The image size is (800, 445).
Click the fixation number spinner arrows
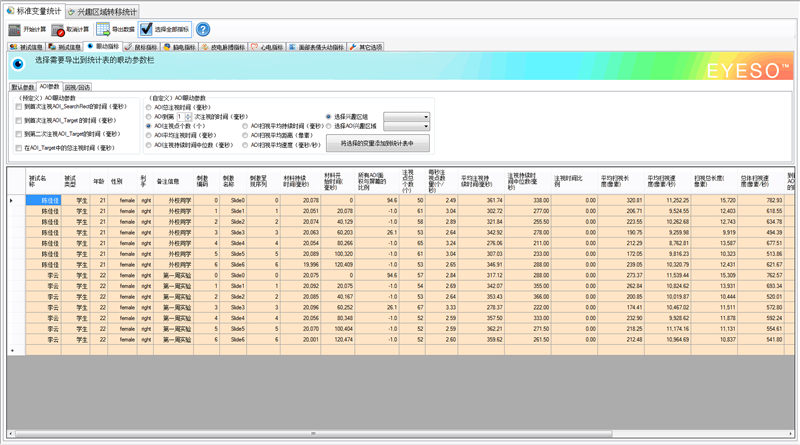pyautogui.click(x=188, y=117)
